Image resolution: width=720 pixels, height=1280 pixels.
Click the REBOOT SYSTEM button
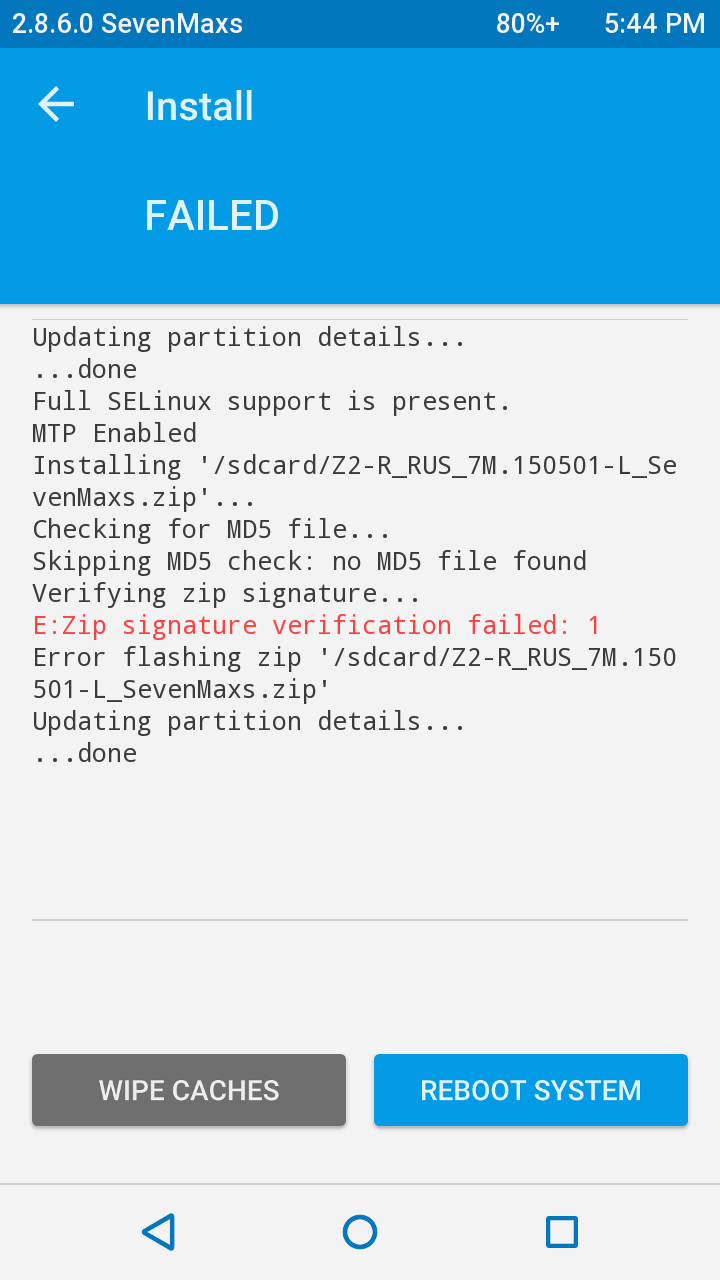pos(531,1090)
